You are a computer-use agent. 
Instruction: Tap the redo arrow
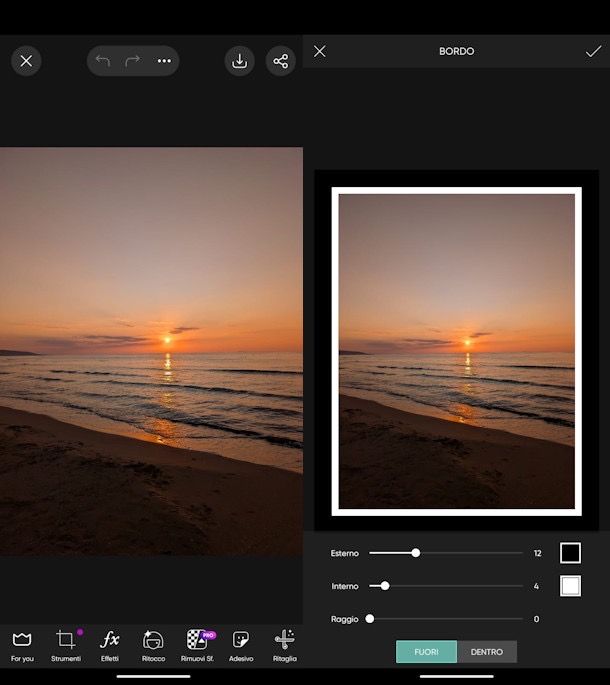point(132,61)
